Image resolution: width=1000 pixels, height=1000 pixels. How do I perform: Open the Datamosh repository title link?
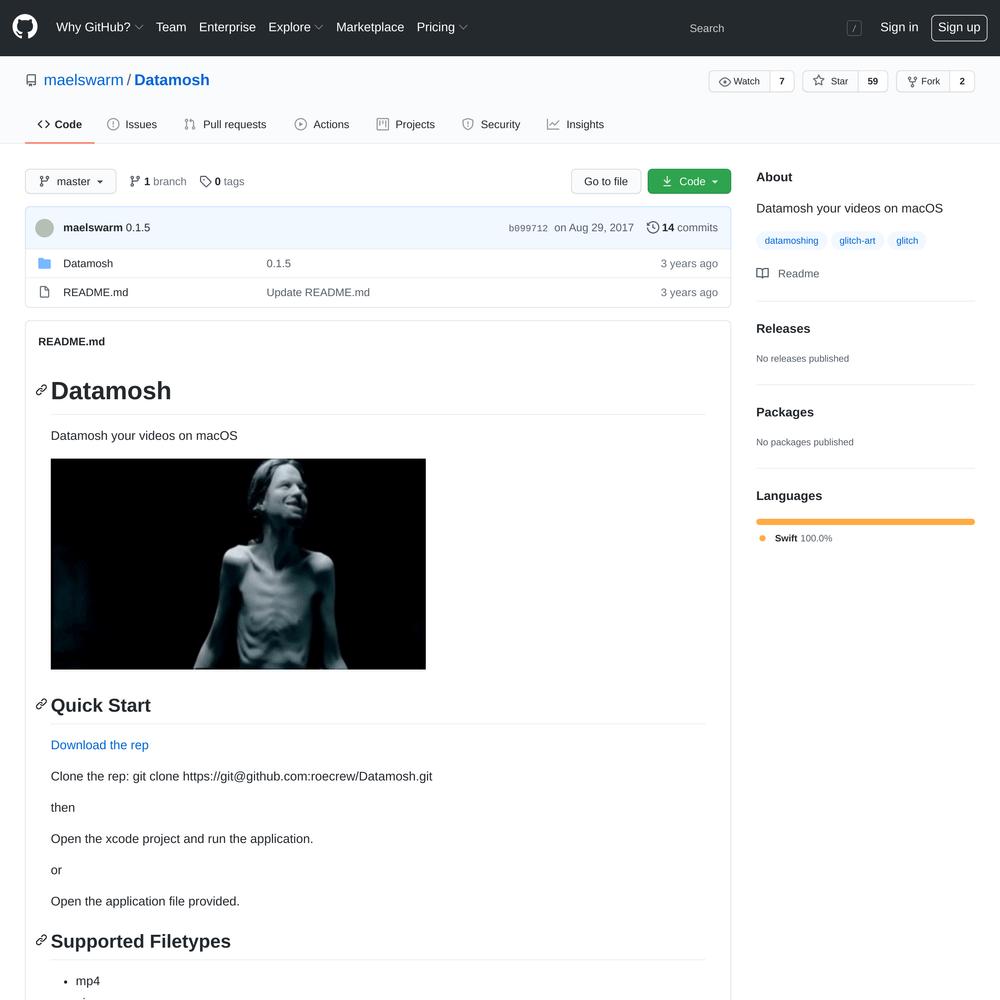(172, 80)
